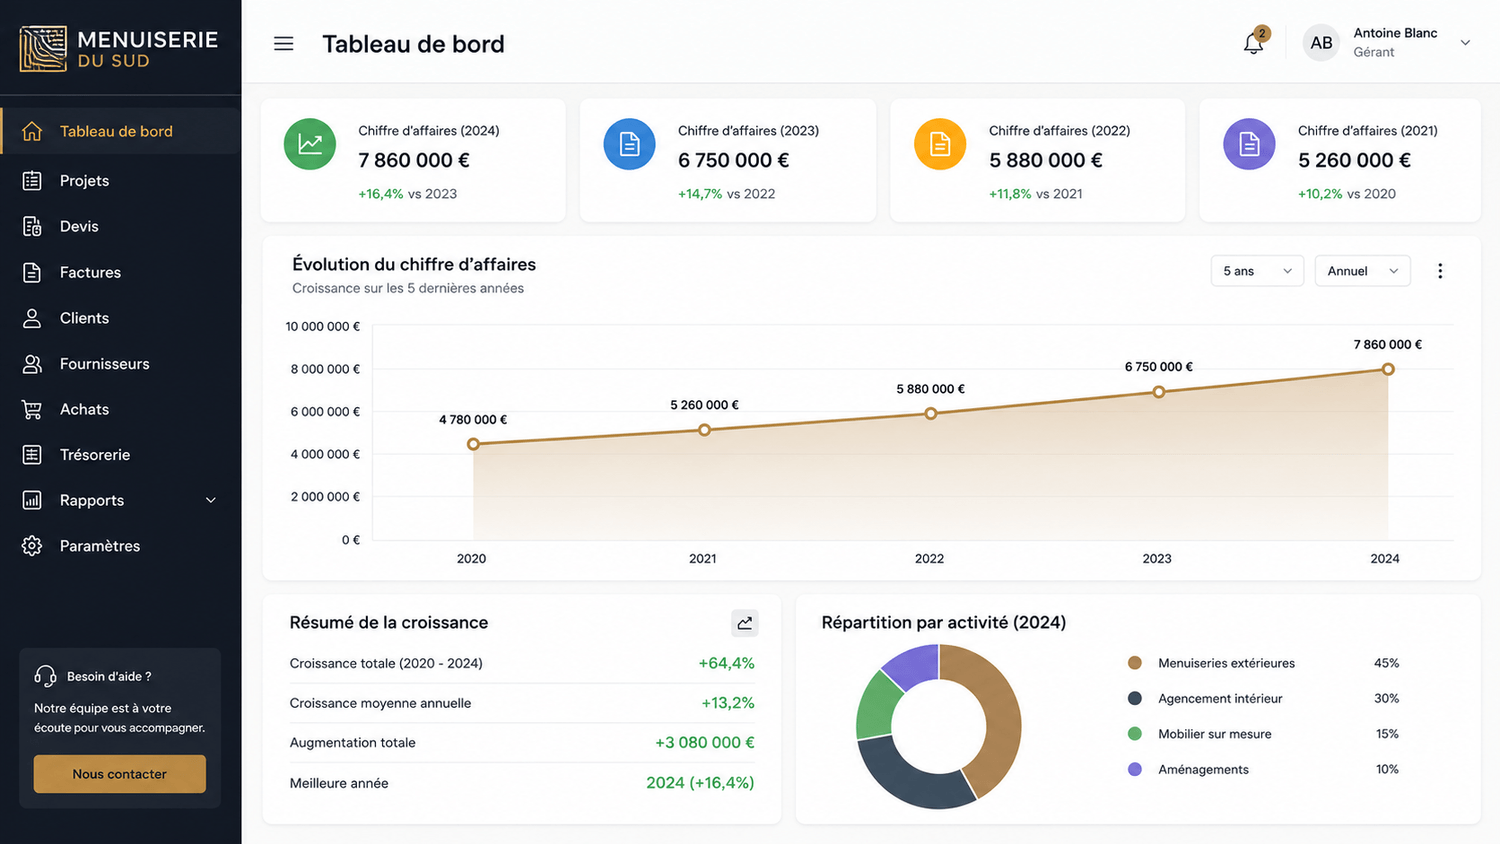
Task: Click the green Mobilier sur mesure legend dot
Action: point(1134,734)
